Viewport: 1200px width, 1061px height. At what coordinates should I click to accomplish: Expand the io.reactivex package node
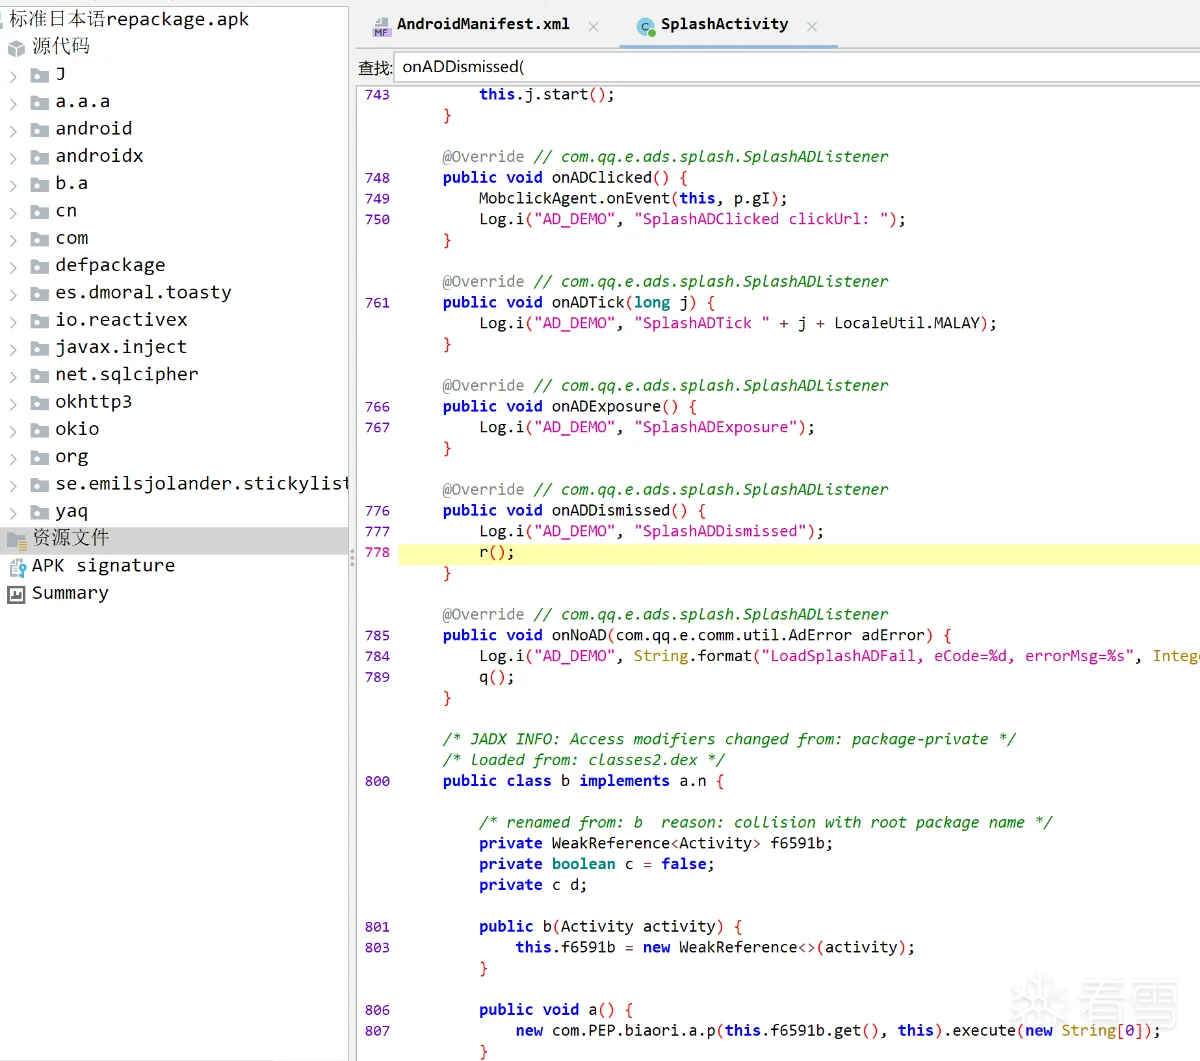coord(13,322)
